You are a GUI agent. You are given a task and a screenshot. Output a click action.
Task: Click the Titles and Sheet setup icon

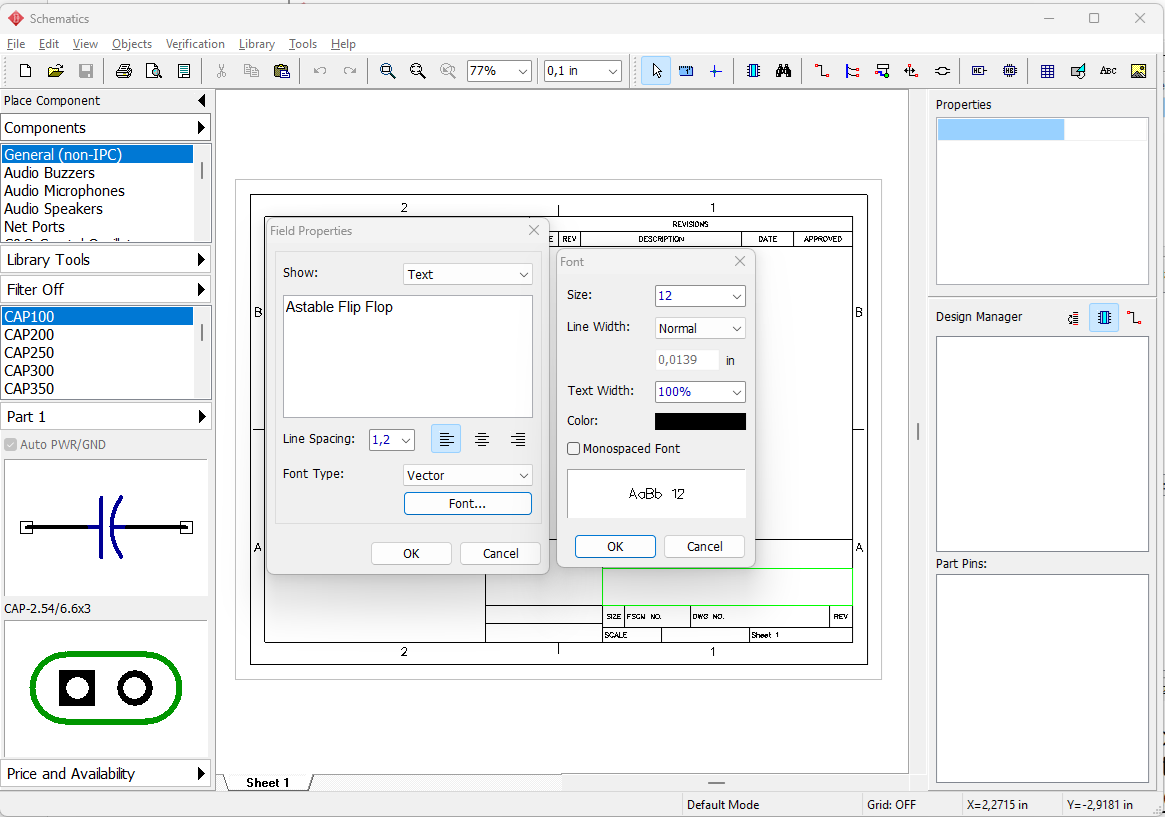[184, 71]
